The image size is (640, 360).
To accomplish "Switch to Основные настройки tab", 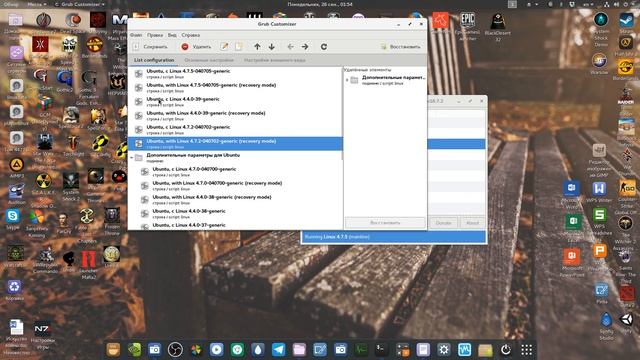I will click(x=209, y=60).
